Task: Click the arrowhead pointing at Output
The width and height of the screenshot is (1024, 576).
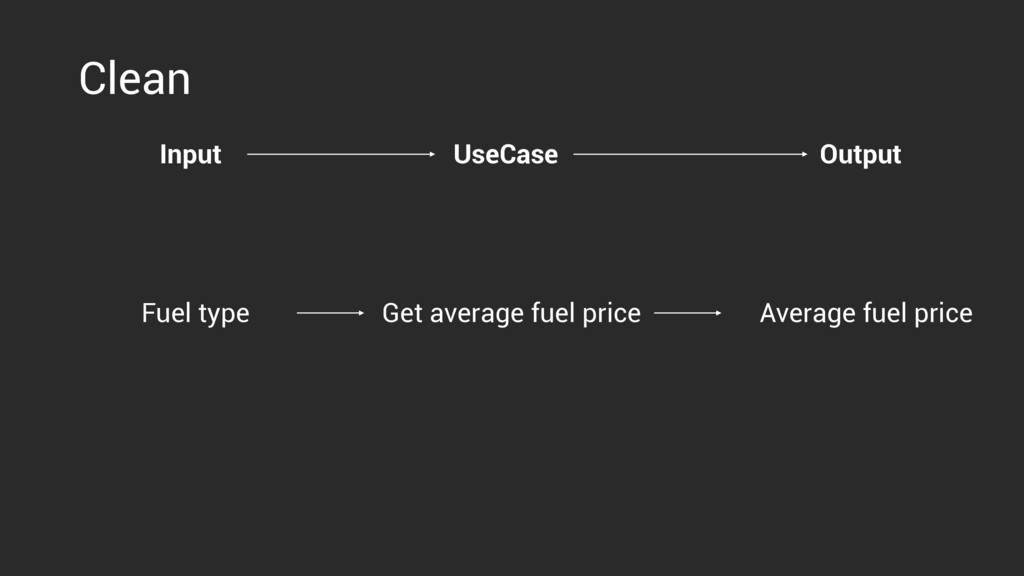Action: [805, 154]
